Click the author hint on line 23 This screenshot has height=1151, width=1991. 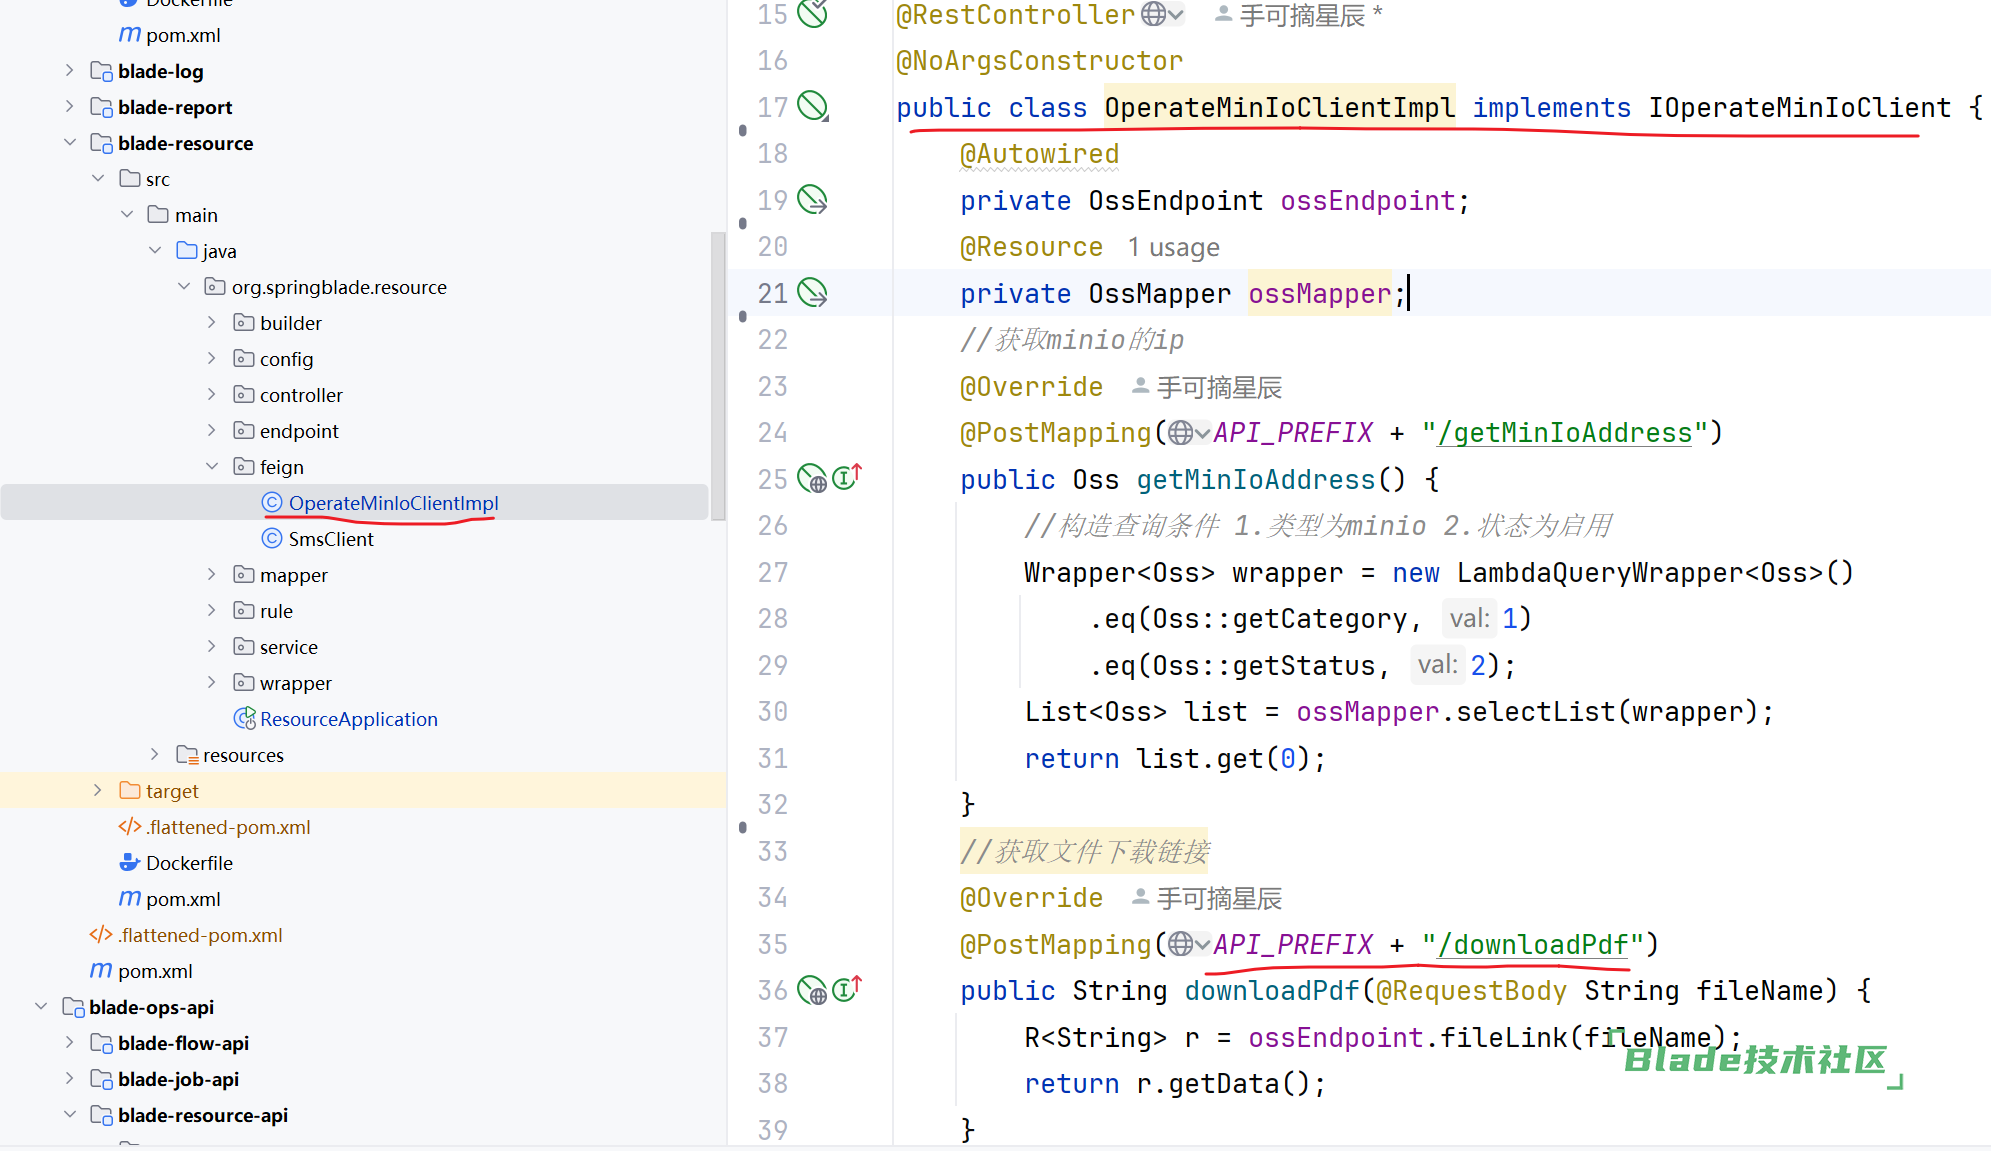pyautogui.click(x=1207, y=387)
